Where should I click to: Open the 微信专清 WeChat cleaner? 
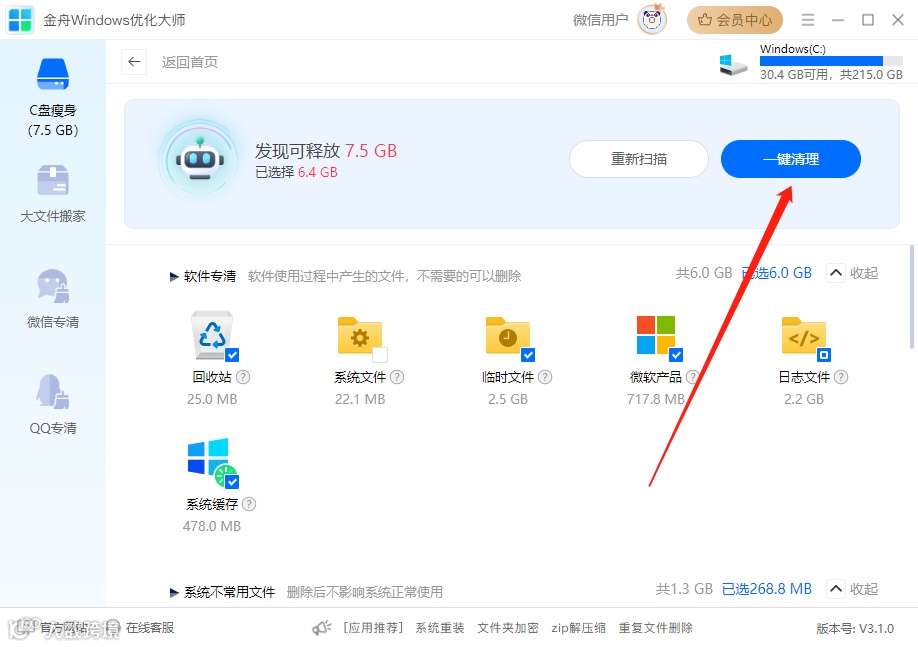point(53,299)
